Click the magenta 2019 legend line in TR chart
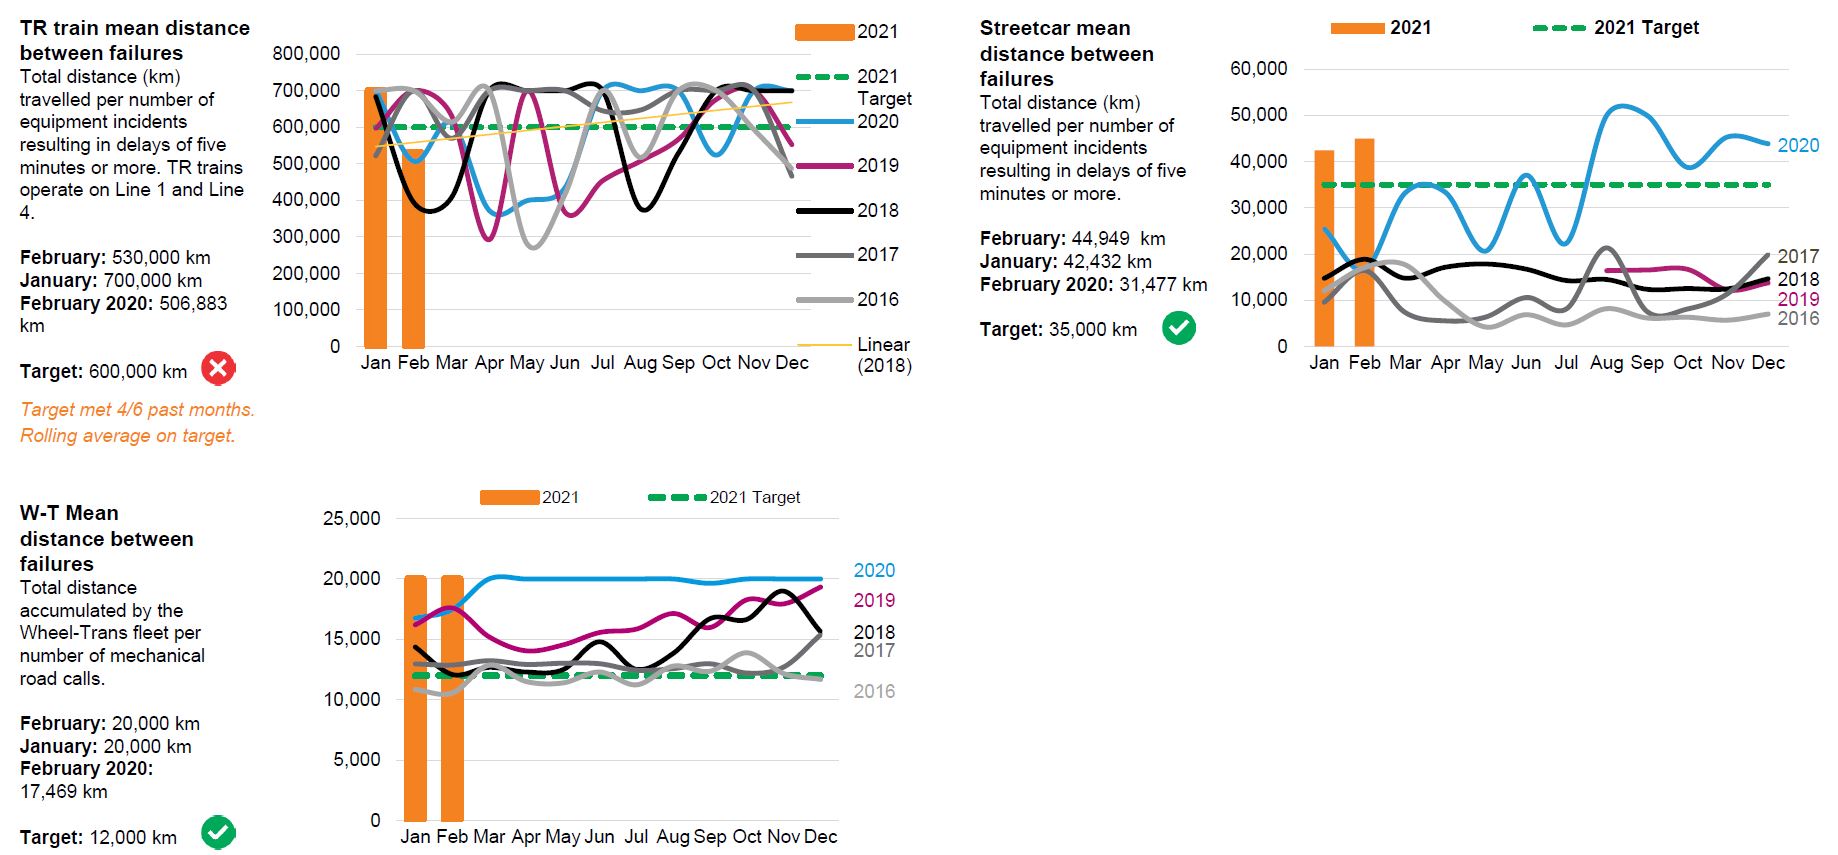 coord(824,166)
